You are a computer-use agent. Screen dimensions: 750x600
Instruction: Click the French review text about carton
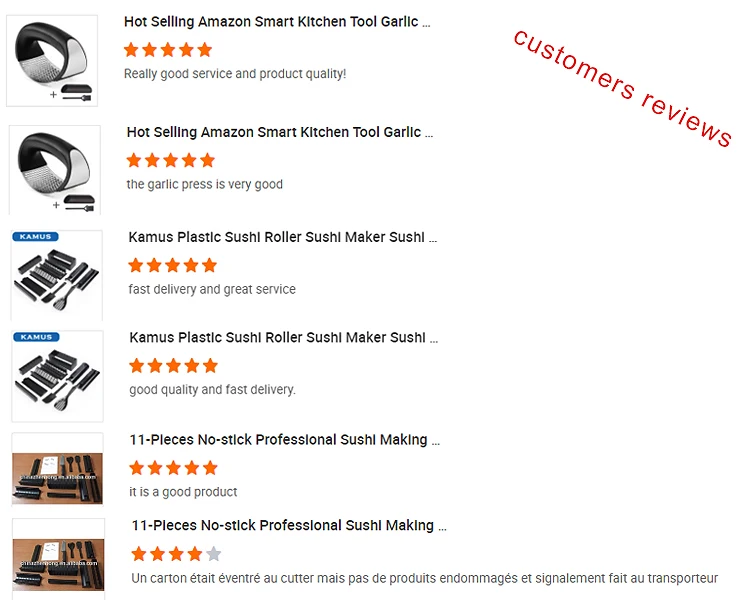(424, 578)
